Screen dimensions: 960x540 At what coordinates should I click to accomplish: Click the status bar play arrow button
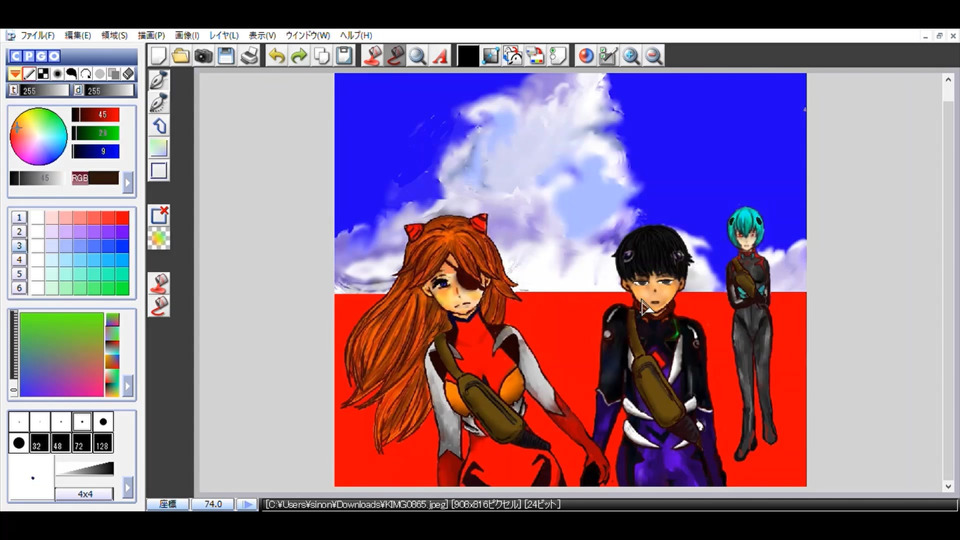pos(247,504)
